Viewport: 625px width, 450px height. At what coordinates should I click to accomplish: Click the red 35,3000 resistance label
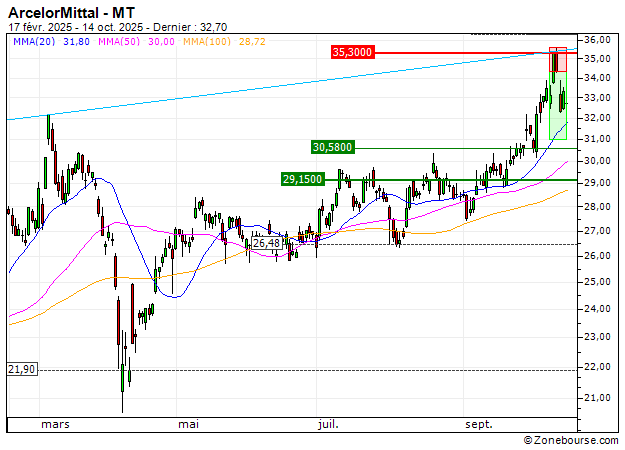352,51
